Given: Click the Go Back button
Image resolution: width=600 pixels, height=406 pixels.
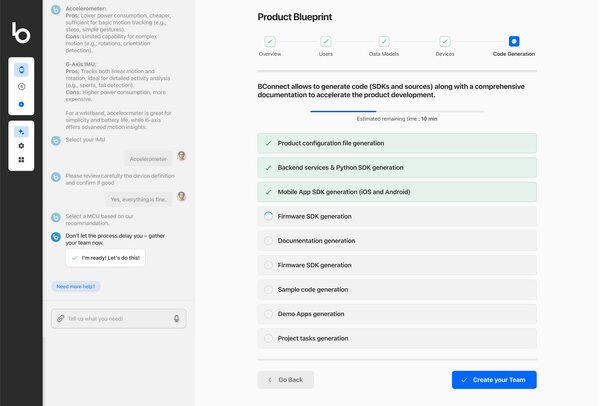Looking at the screenshot, I should click(x=286, y=380).
